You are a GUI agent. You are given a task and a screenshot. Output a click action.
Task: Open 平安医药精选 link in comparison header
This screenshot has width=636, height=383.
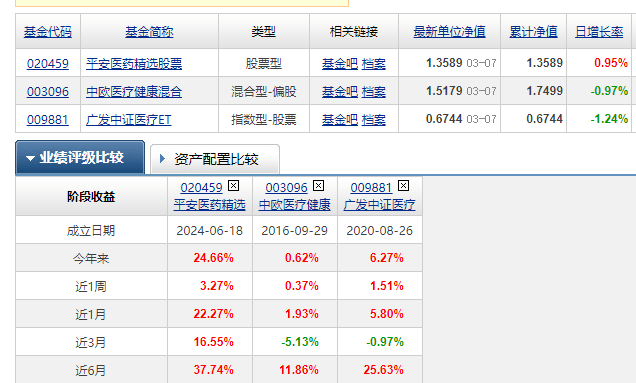pos(210,204)
